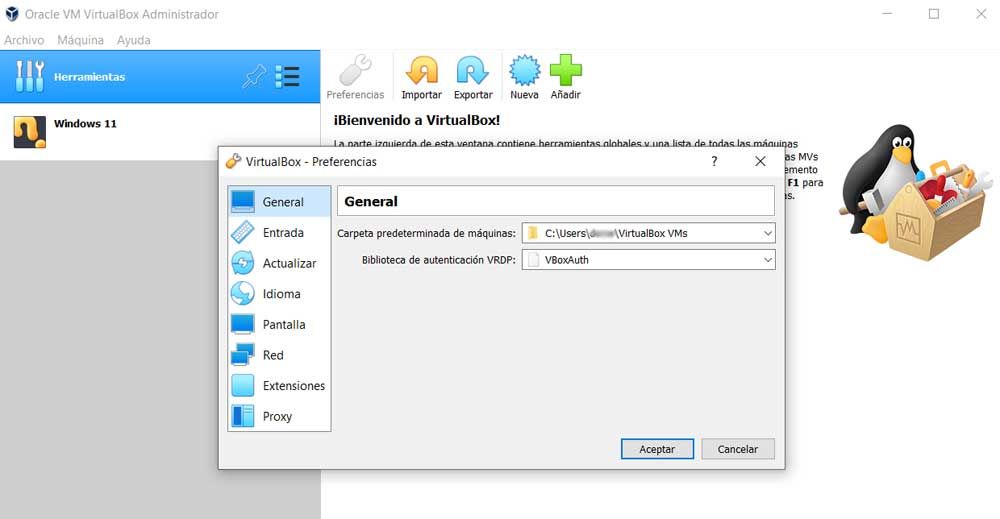Open the Red settings category

point(279,355)
